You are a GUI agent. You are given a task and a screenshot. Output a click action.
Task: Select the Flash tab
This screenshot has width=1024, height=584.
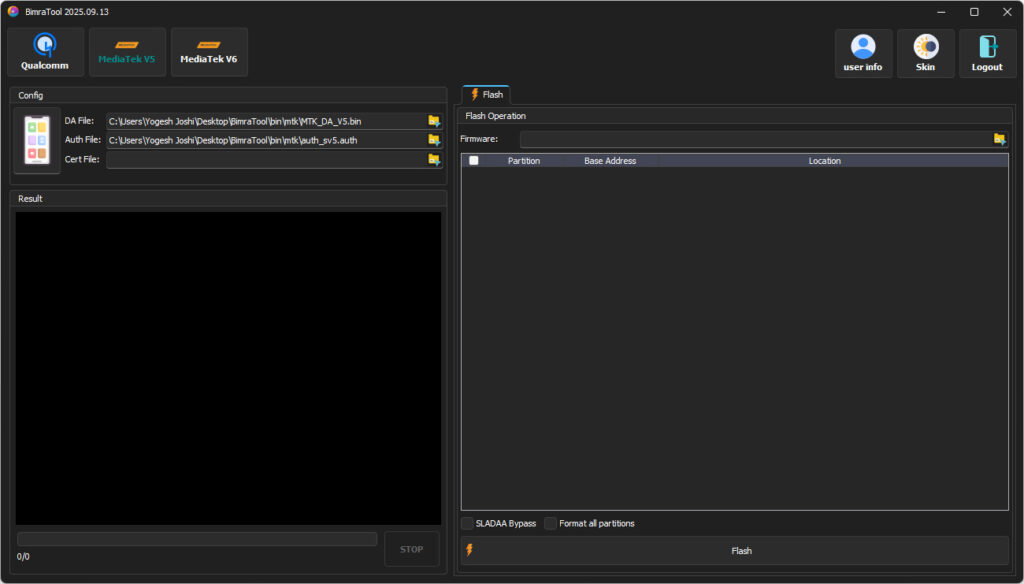(x=486, y=94)
